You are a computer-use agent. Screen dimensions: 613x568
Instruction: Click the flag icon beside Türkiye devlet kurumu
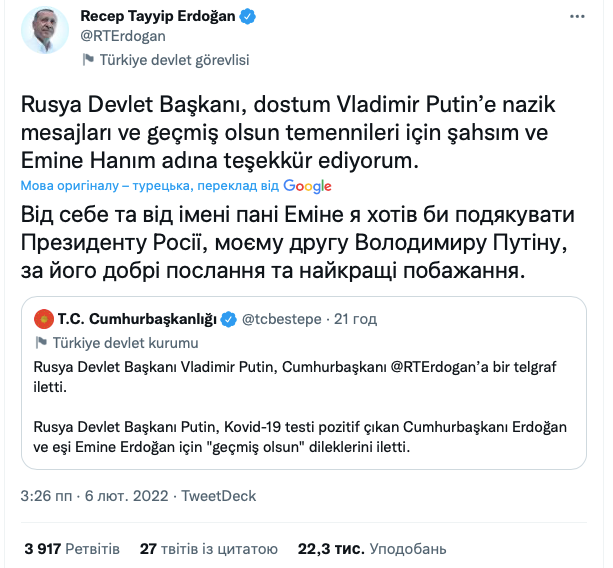[42, 343]
